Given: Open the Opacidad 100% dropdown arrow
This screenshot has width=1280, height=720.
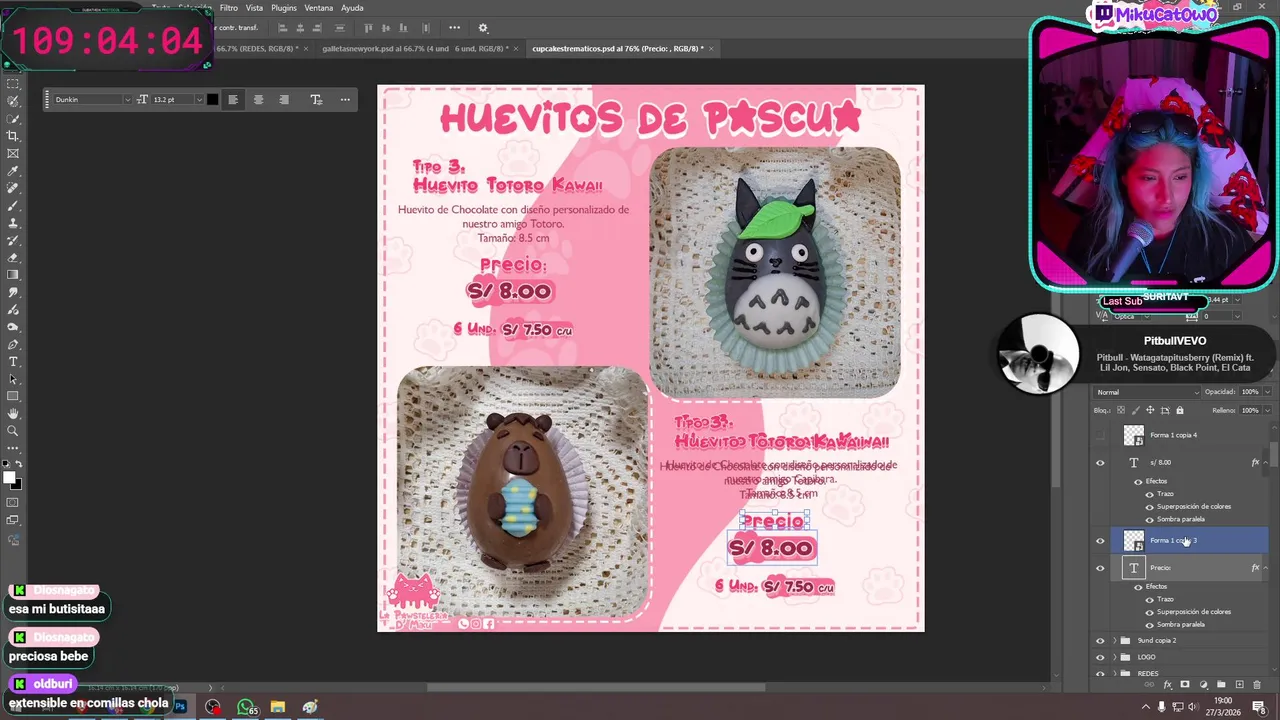Looking at the screenshot, I should (1266, 392).
